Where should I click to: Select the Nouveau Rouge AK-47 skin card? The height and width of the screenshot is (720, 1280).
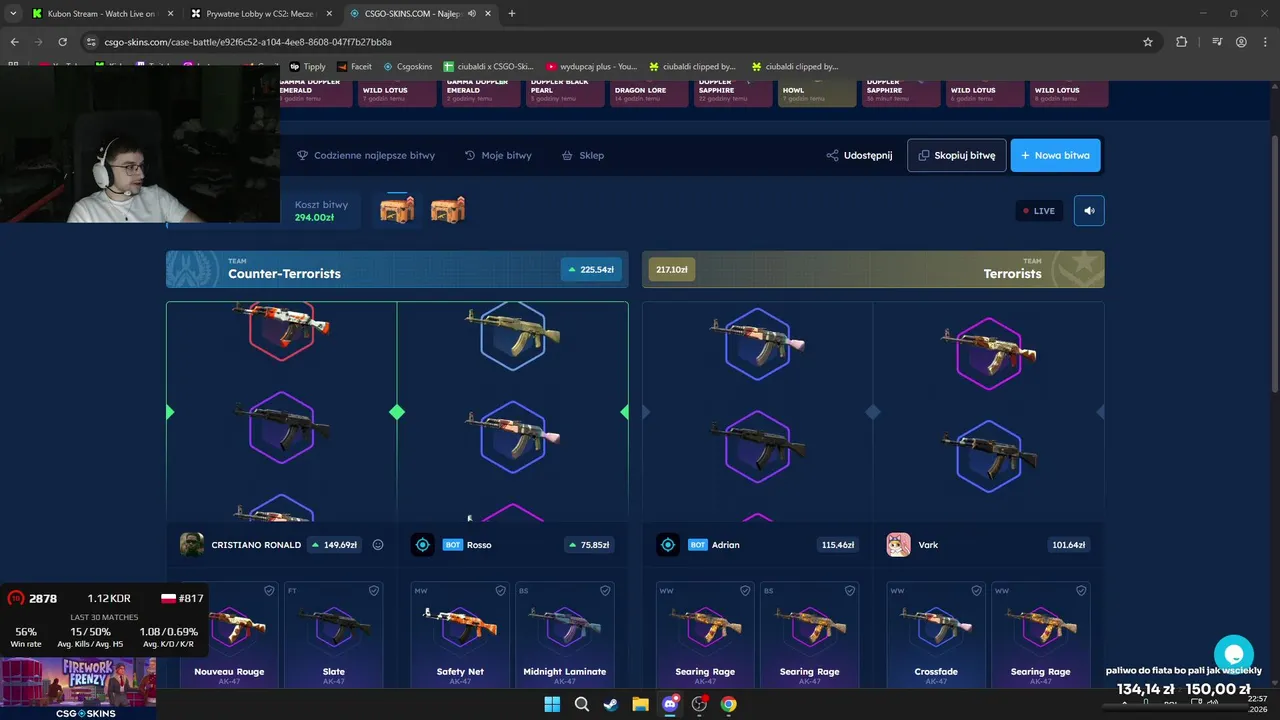click(230, 634)
